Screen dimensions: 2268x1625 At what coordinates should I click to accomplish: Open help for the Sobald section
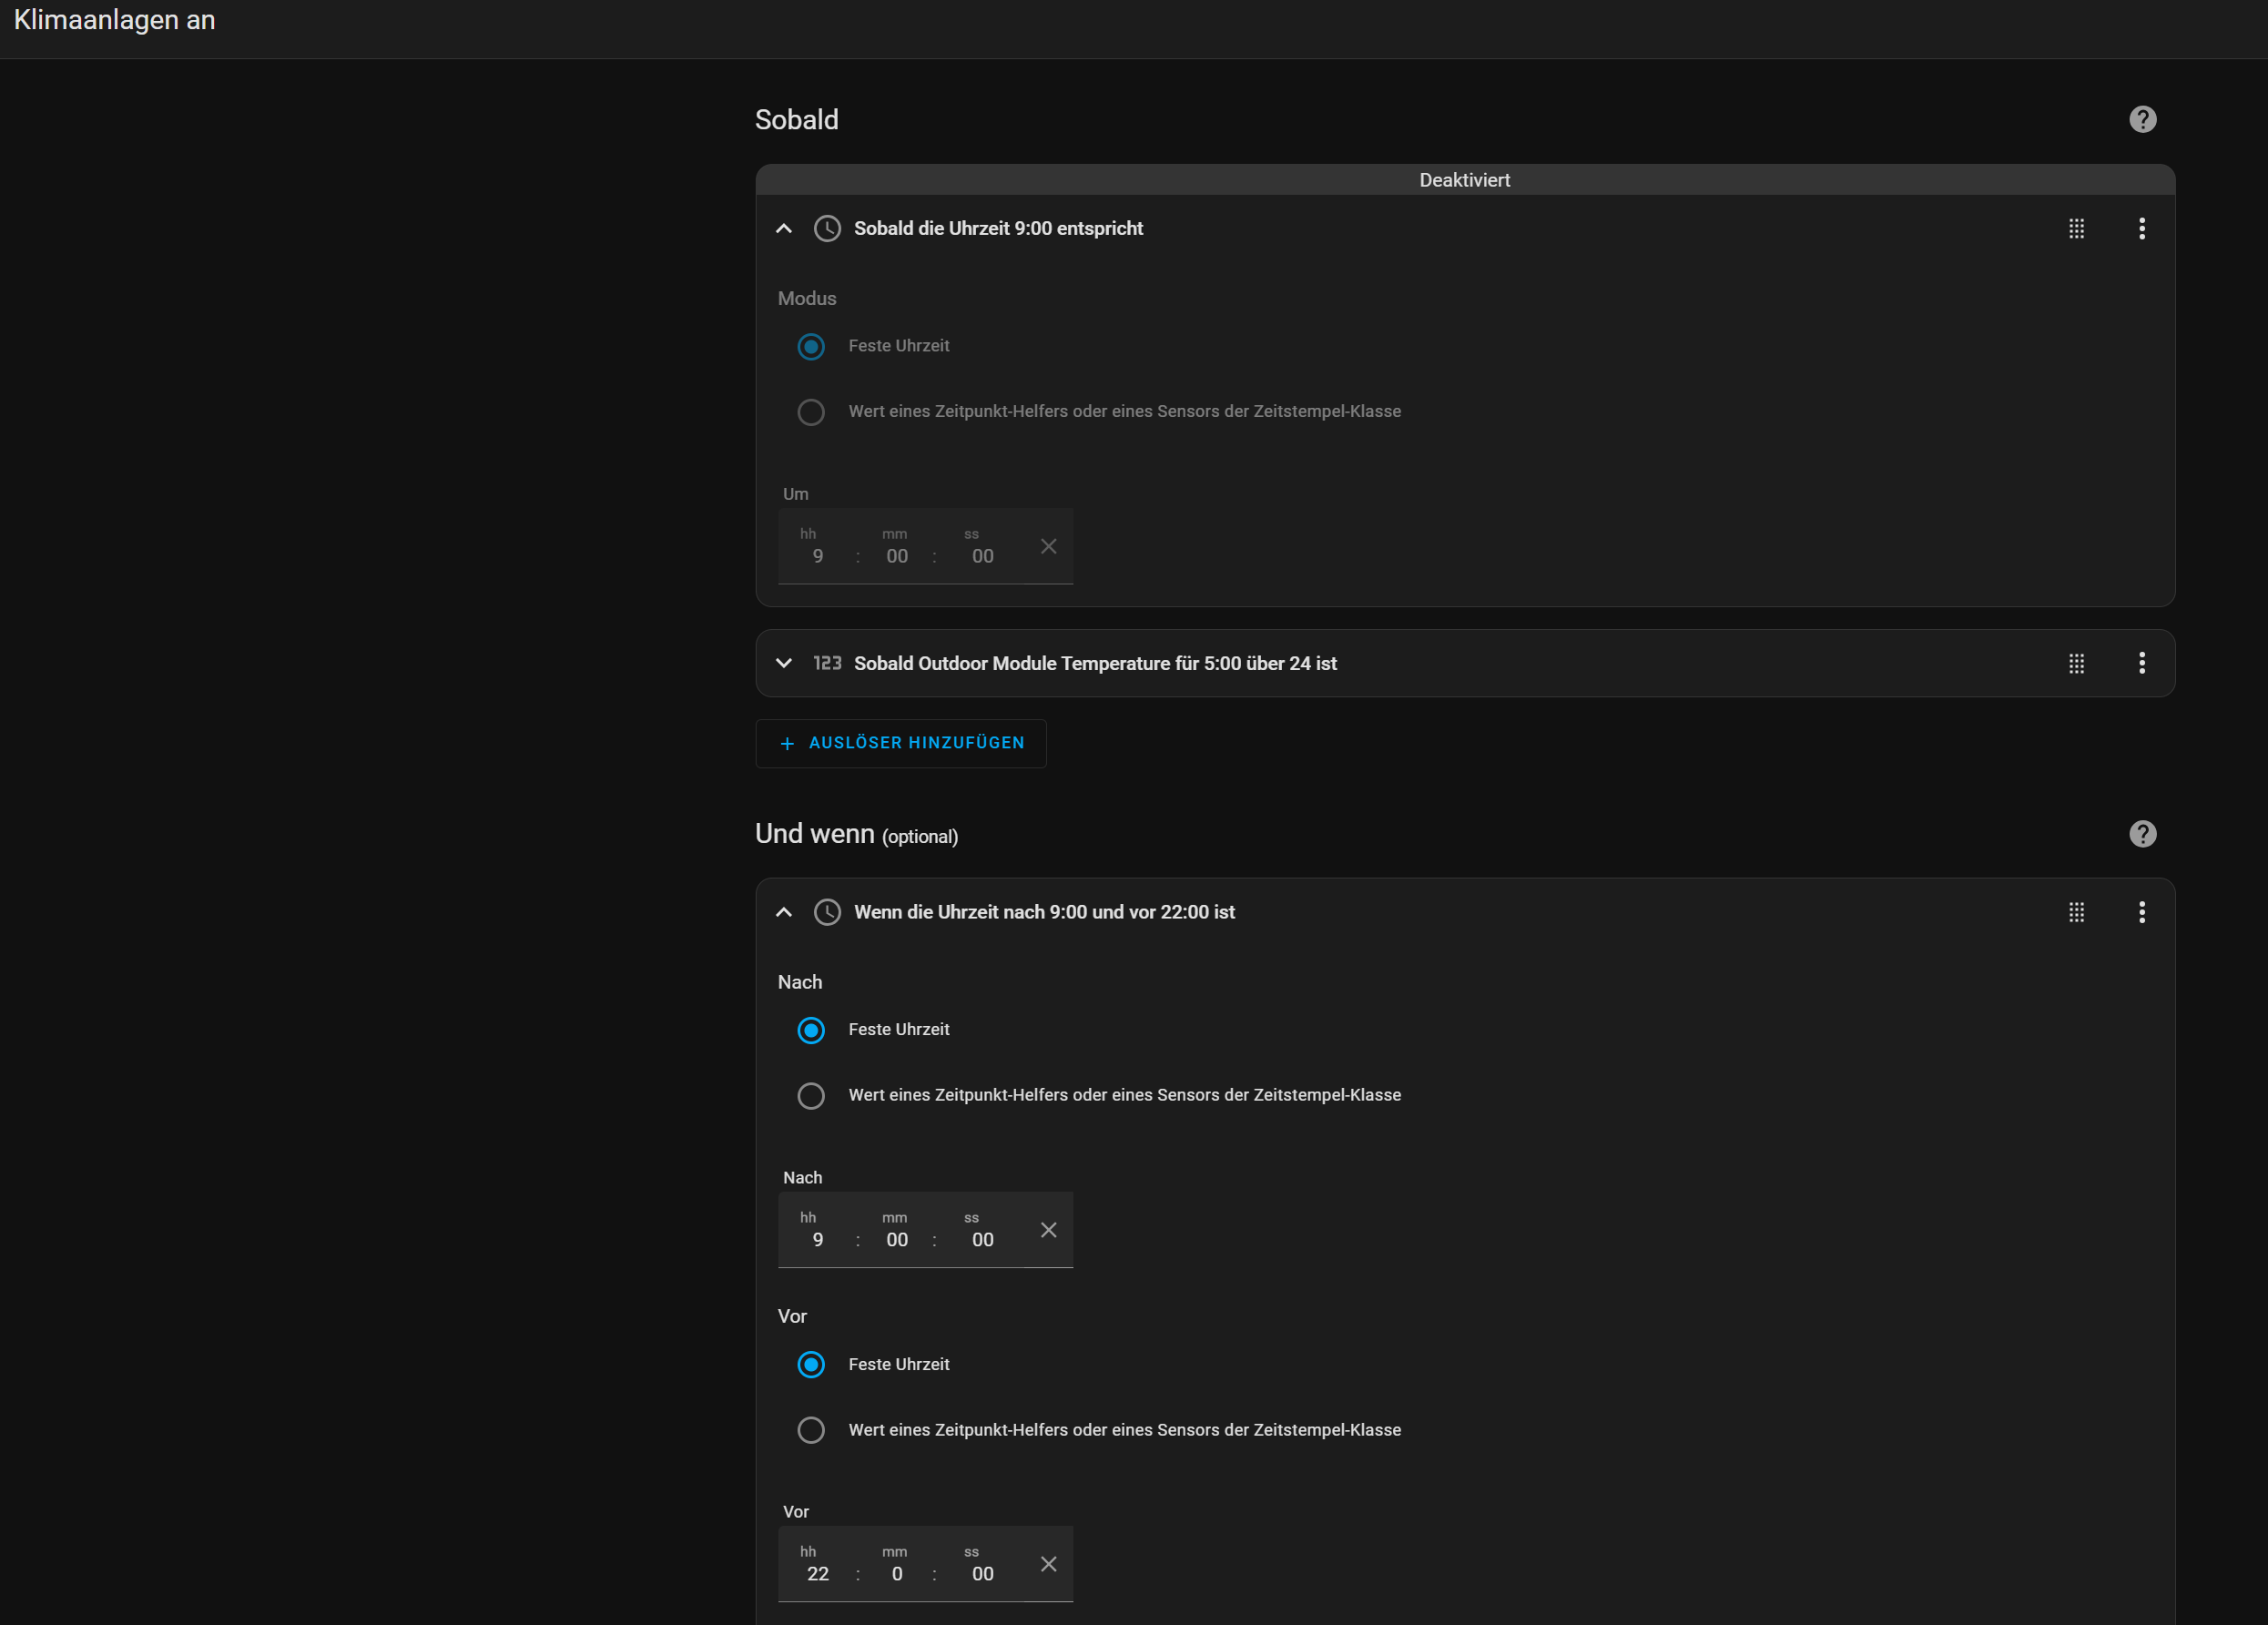point(2142,120)
